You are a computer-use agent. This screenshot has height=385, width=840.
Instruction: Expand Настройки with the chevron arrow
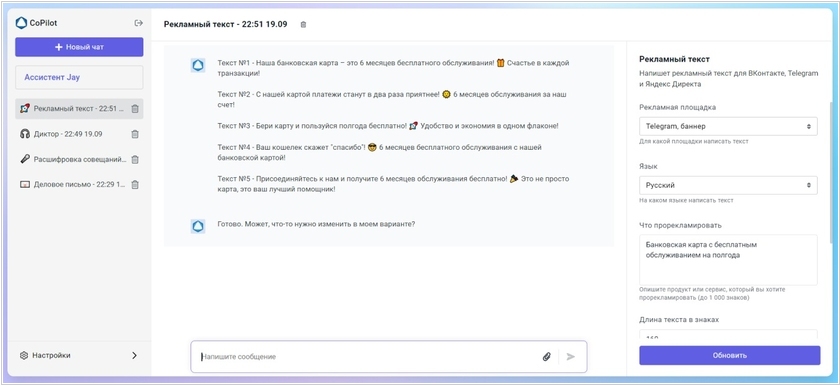(134, 356)
